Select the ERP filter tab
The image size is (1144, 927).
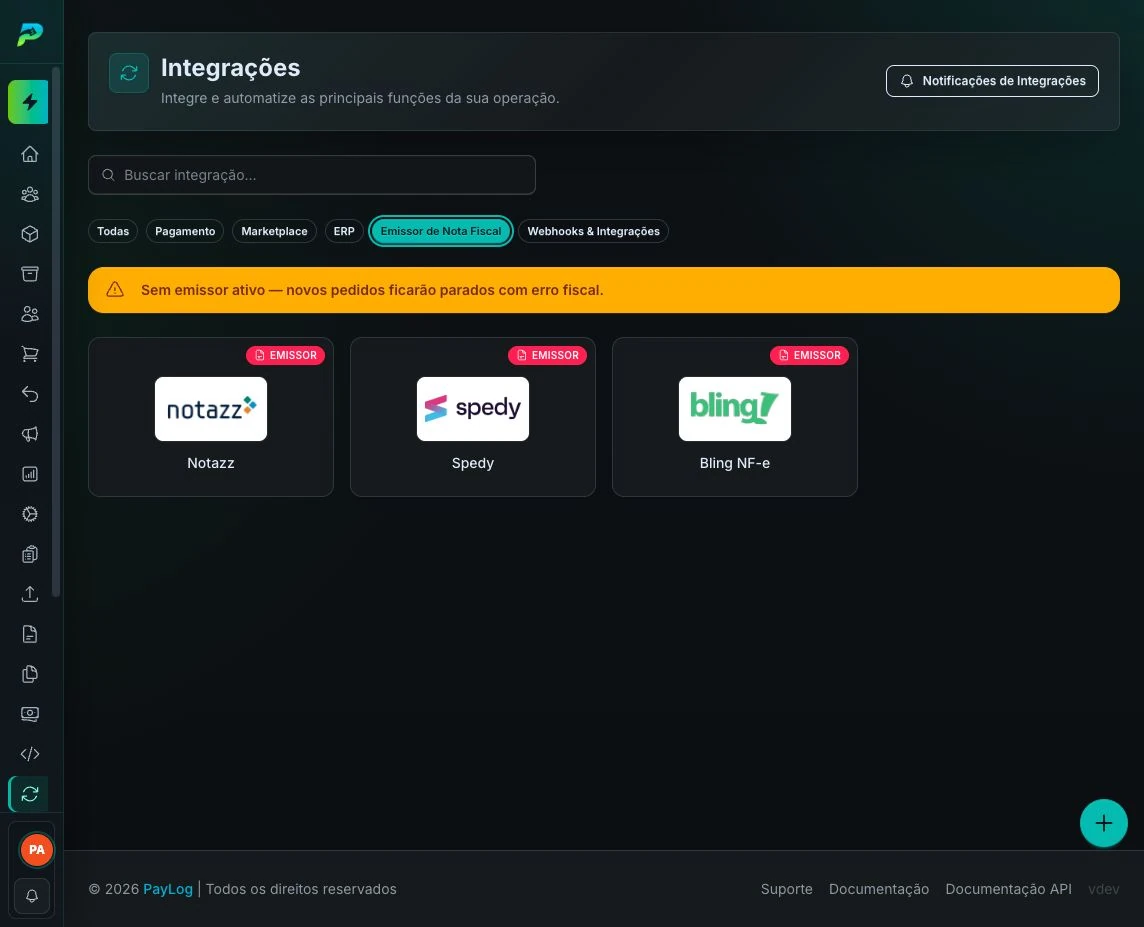(344, 231)
